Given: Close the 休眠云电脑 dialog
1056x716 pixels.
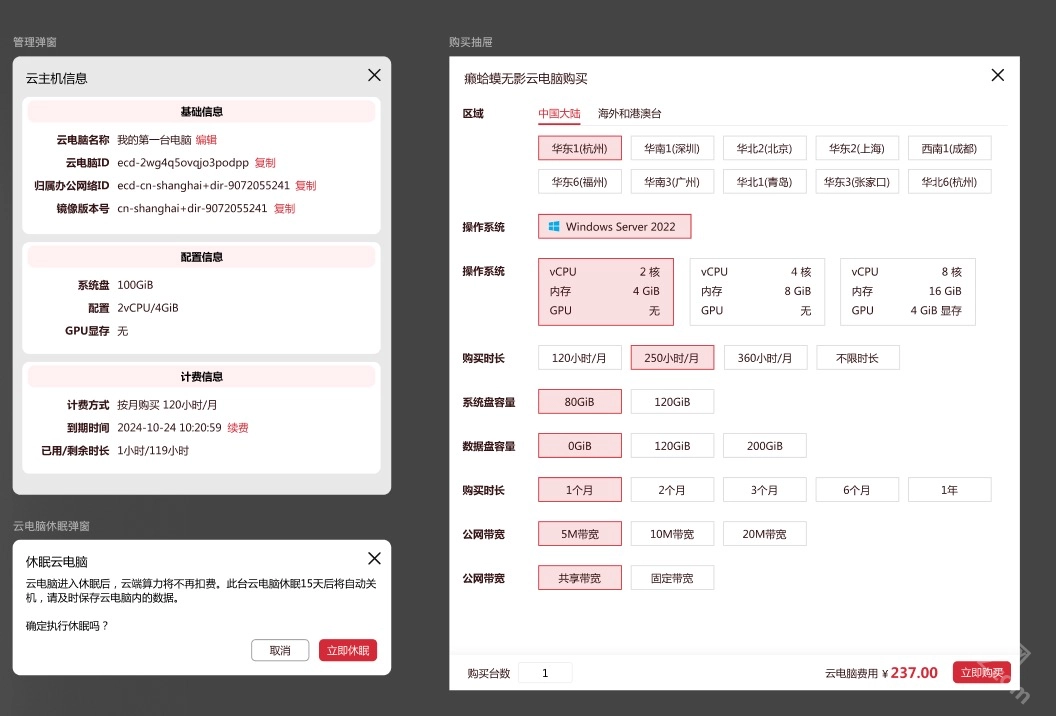Looking at the screenshot, I should pyautogui.click(x=374, y=559).
